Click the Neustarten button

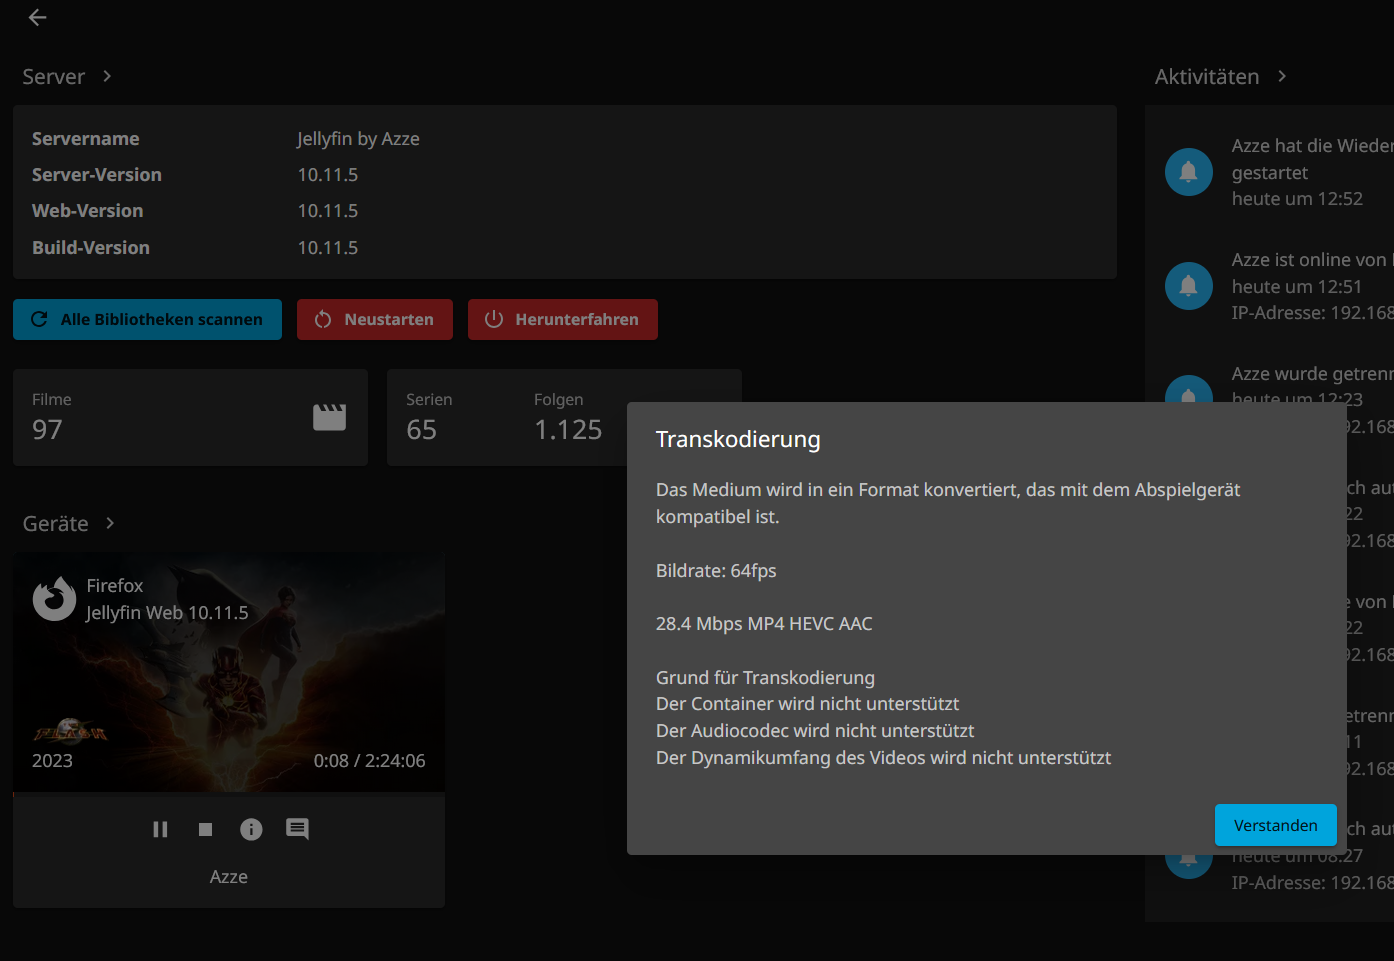tap(375, 319)
